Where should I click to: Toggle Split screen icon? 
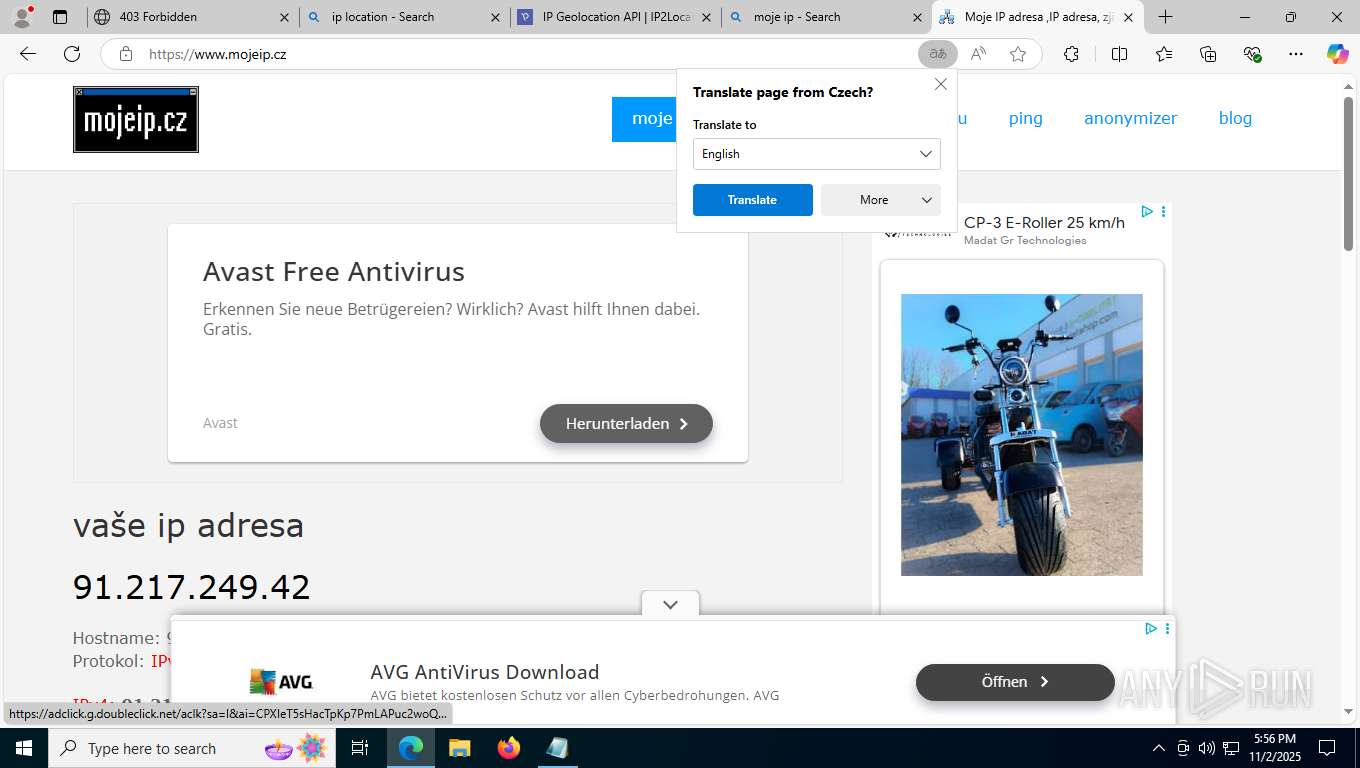click(x=1119, y=54)
